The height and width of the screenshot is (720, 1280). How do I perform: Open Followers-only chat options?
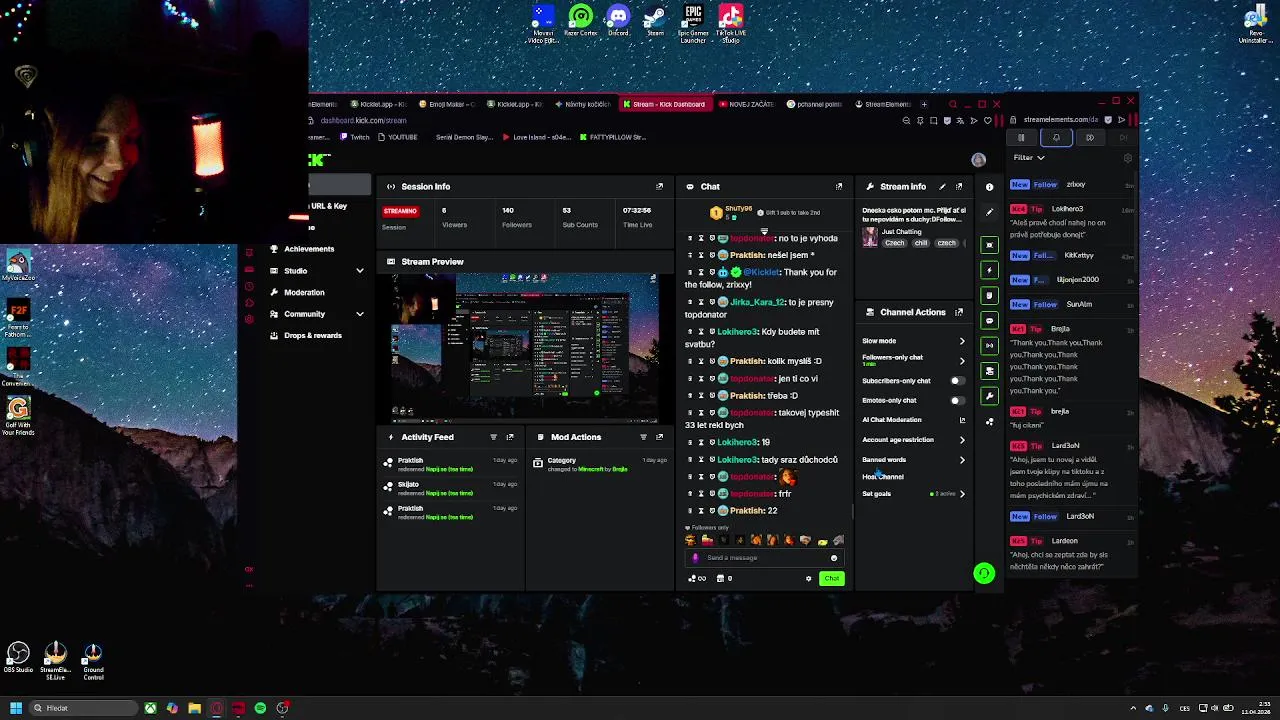pyautogui.click(x=913, y=359)
